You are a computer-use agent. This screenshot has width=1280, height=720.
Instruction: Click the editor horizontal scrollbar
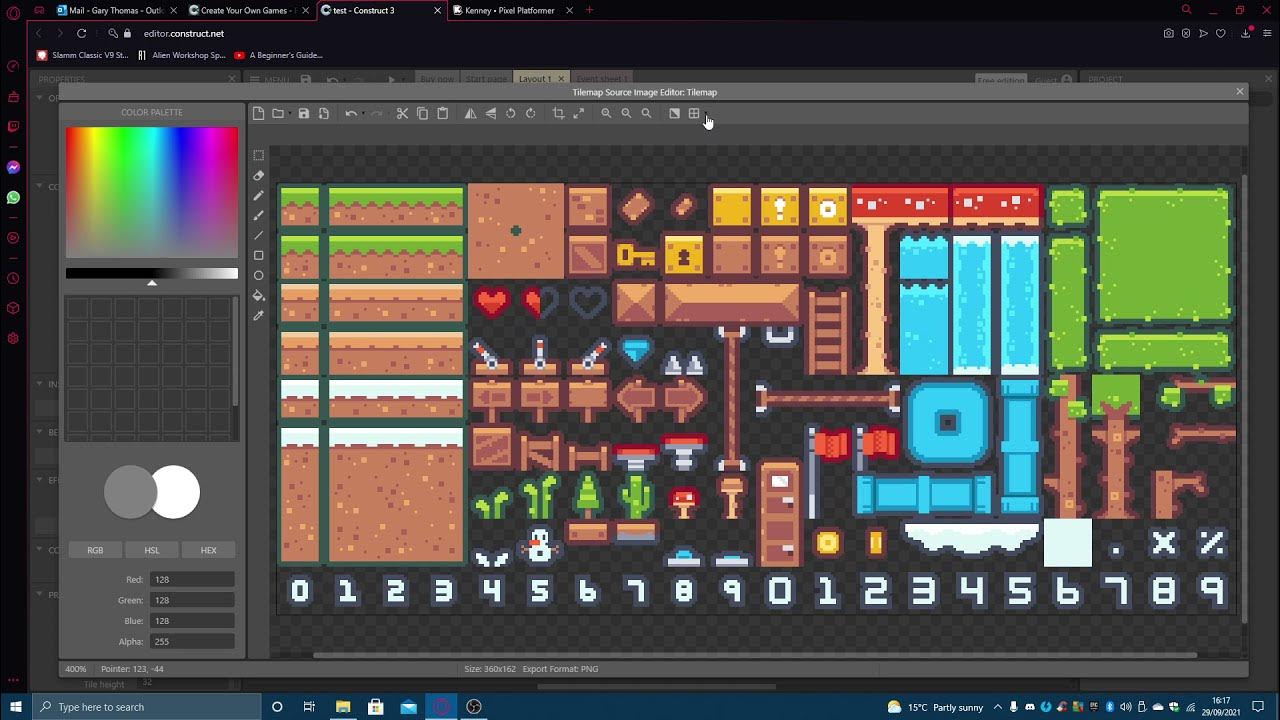pyautogui.click(x=755, y=656)
